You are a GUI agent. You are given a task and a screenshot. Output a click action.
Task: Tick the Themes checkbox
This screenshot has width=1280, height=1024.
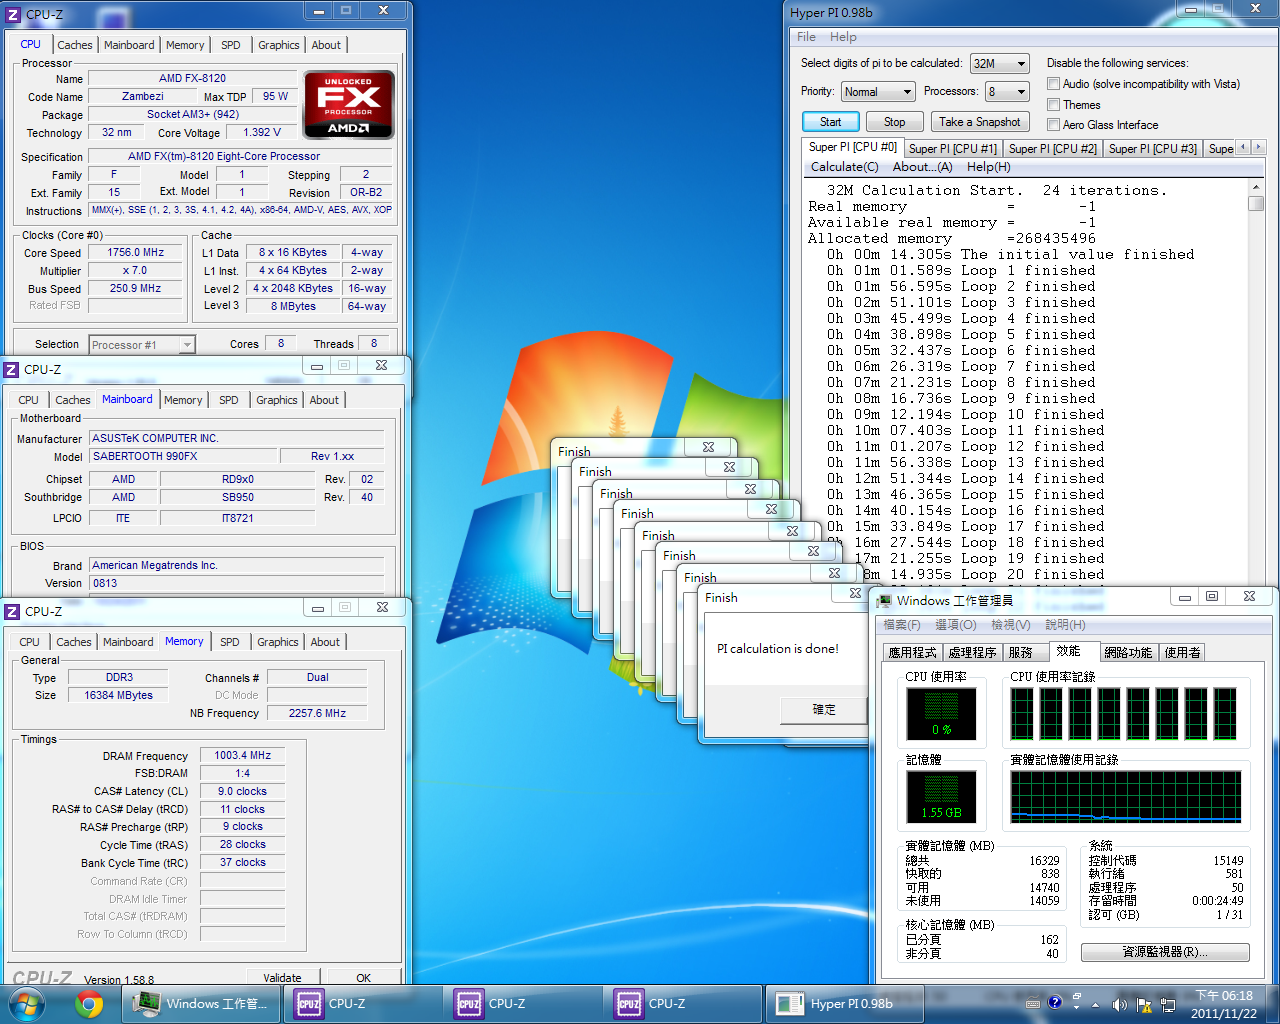point(1053,105)
